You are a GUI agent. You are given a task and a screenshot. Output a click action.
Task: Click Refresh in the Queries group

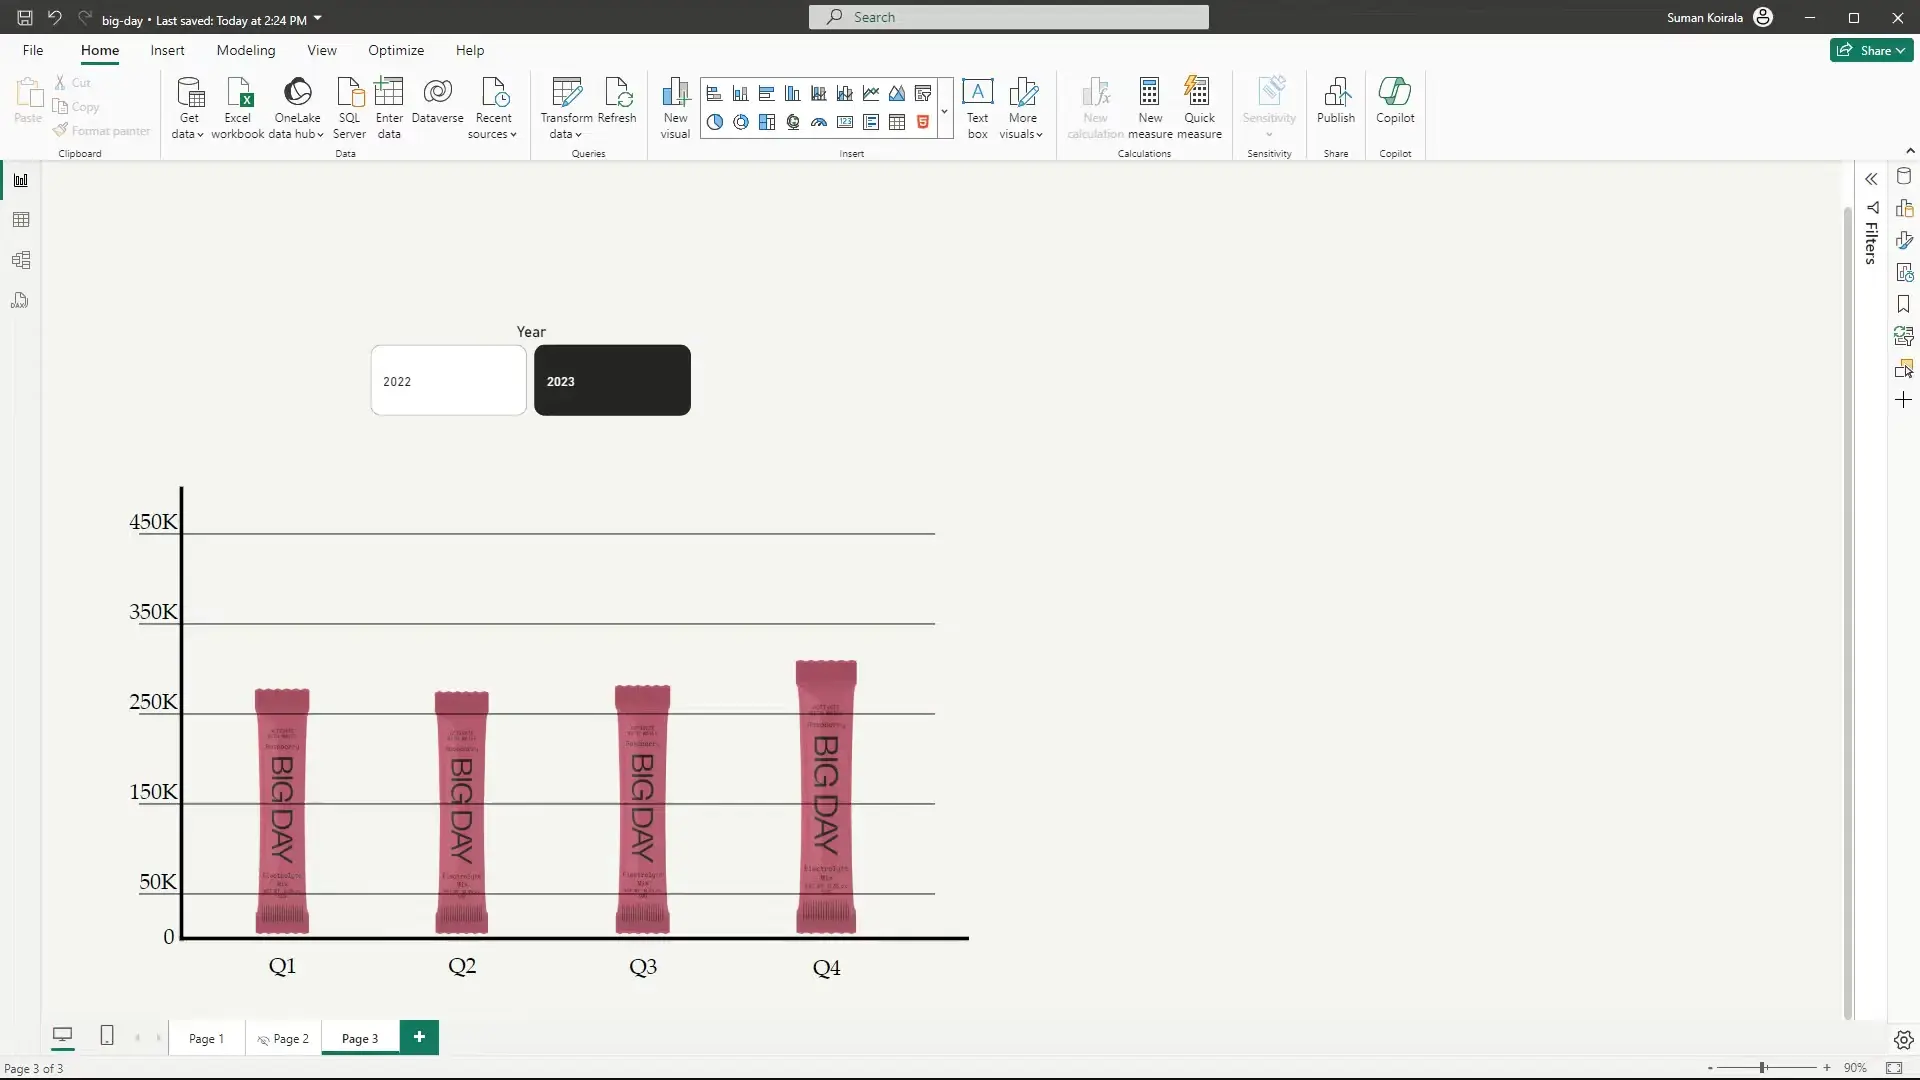point(617,101)
